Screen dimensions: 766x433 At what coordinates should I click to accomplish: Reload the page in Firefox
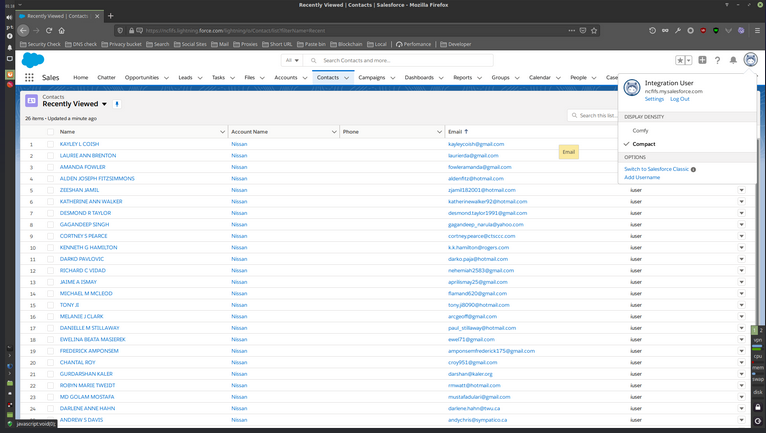pyautogui.click(x=49, y=30)
